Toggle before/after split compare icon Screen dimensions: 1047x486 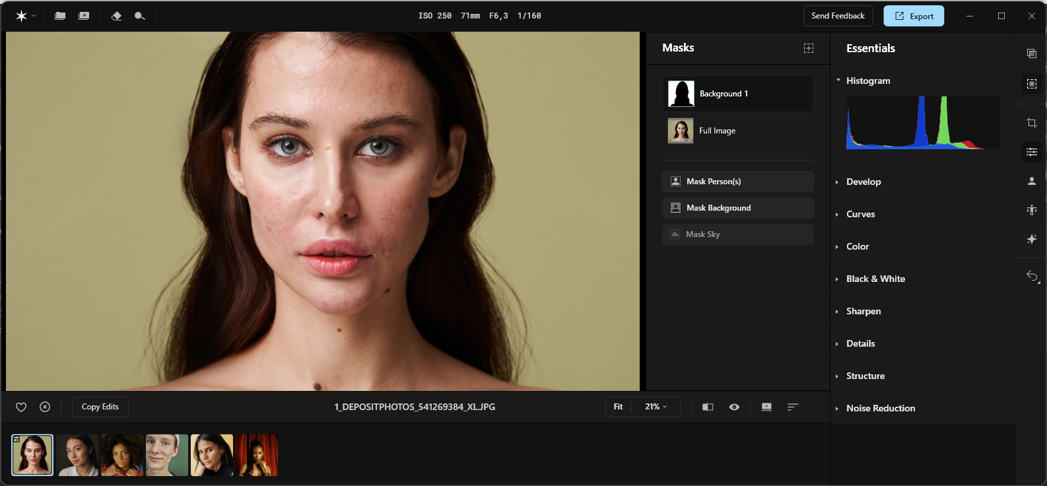coord(708,407)
